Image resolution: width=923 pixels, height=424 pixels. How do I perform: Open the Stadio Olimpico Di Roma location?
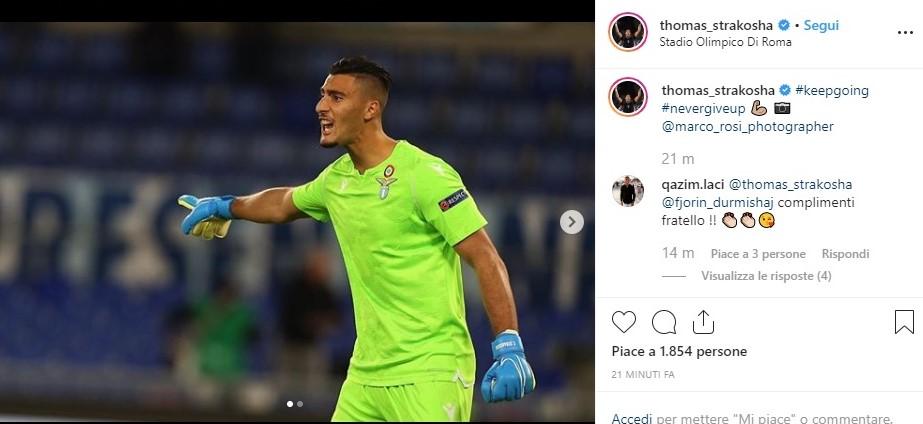(725, 42)
